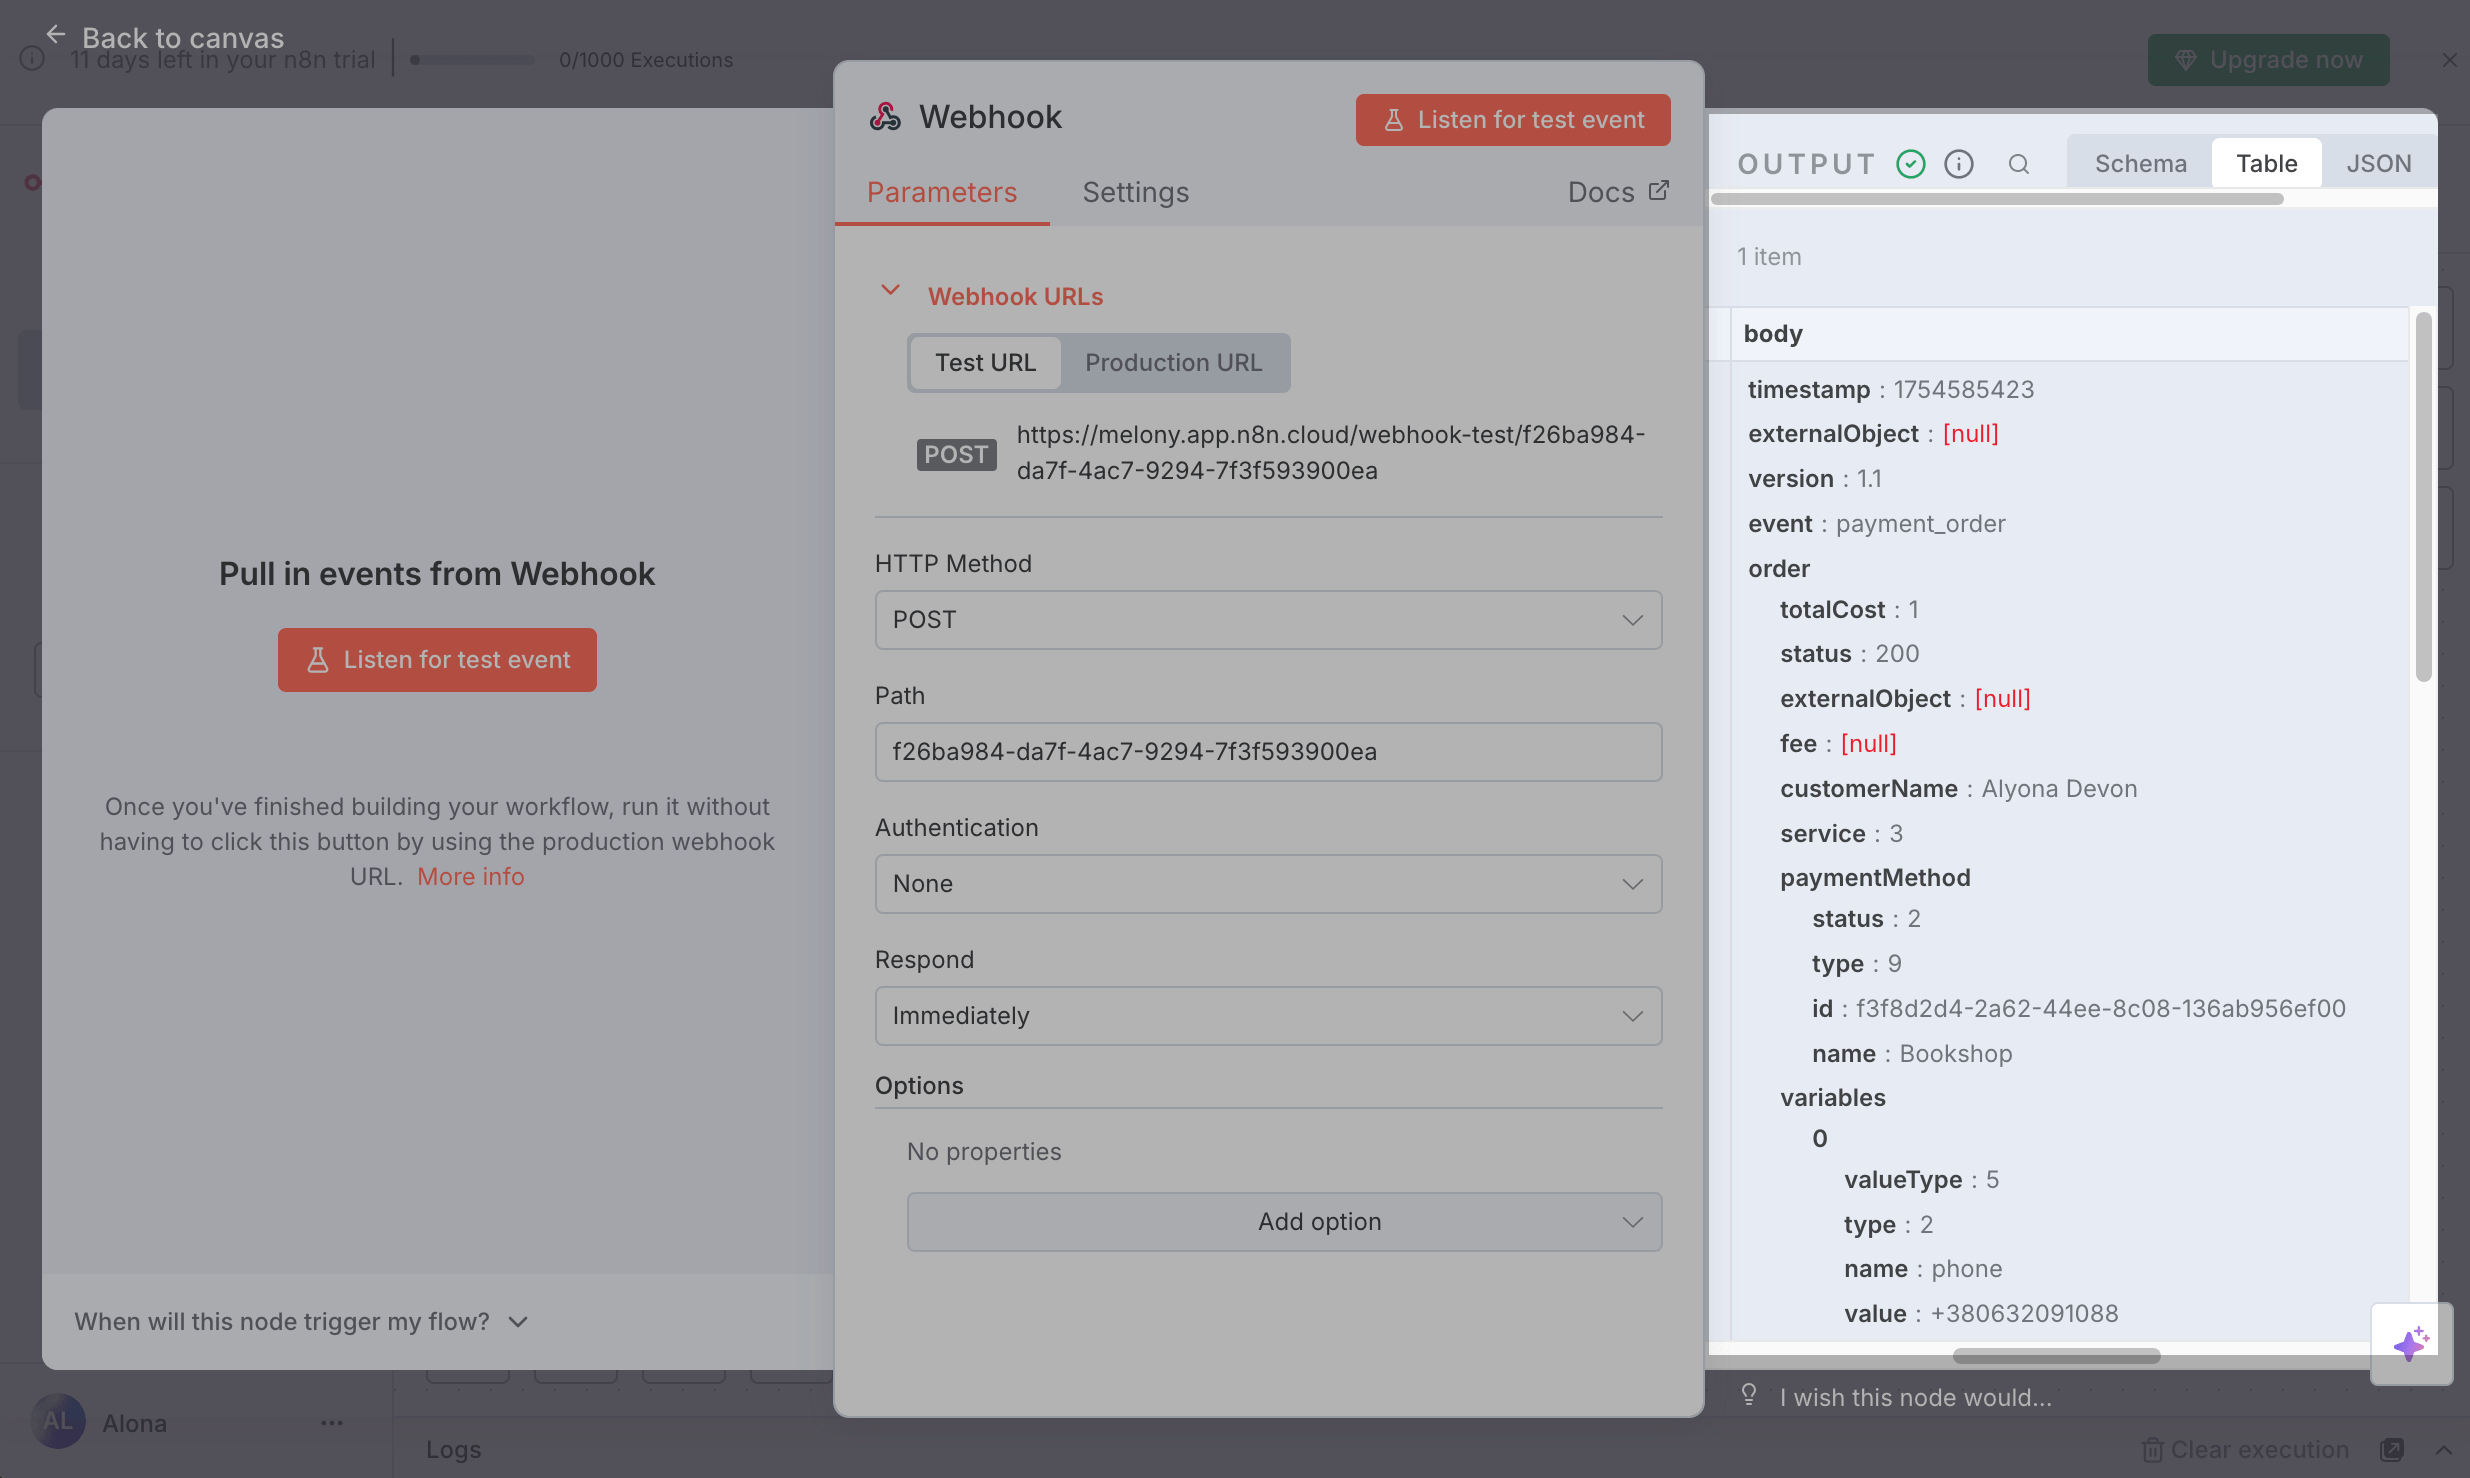Click the lightbulb feedback icon
This screenshot has height=1478, width=2470.
1748,1395
